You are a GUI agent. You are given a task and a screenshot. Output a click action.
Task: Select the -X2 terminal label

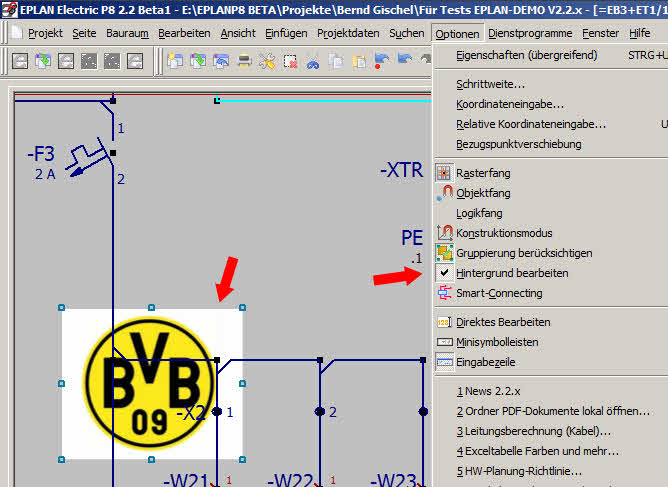(191, 412)
